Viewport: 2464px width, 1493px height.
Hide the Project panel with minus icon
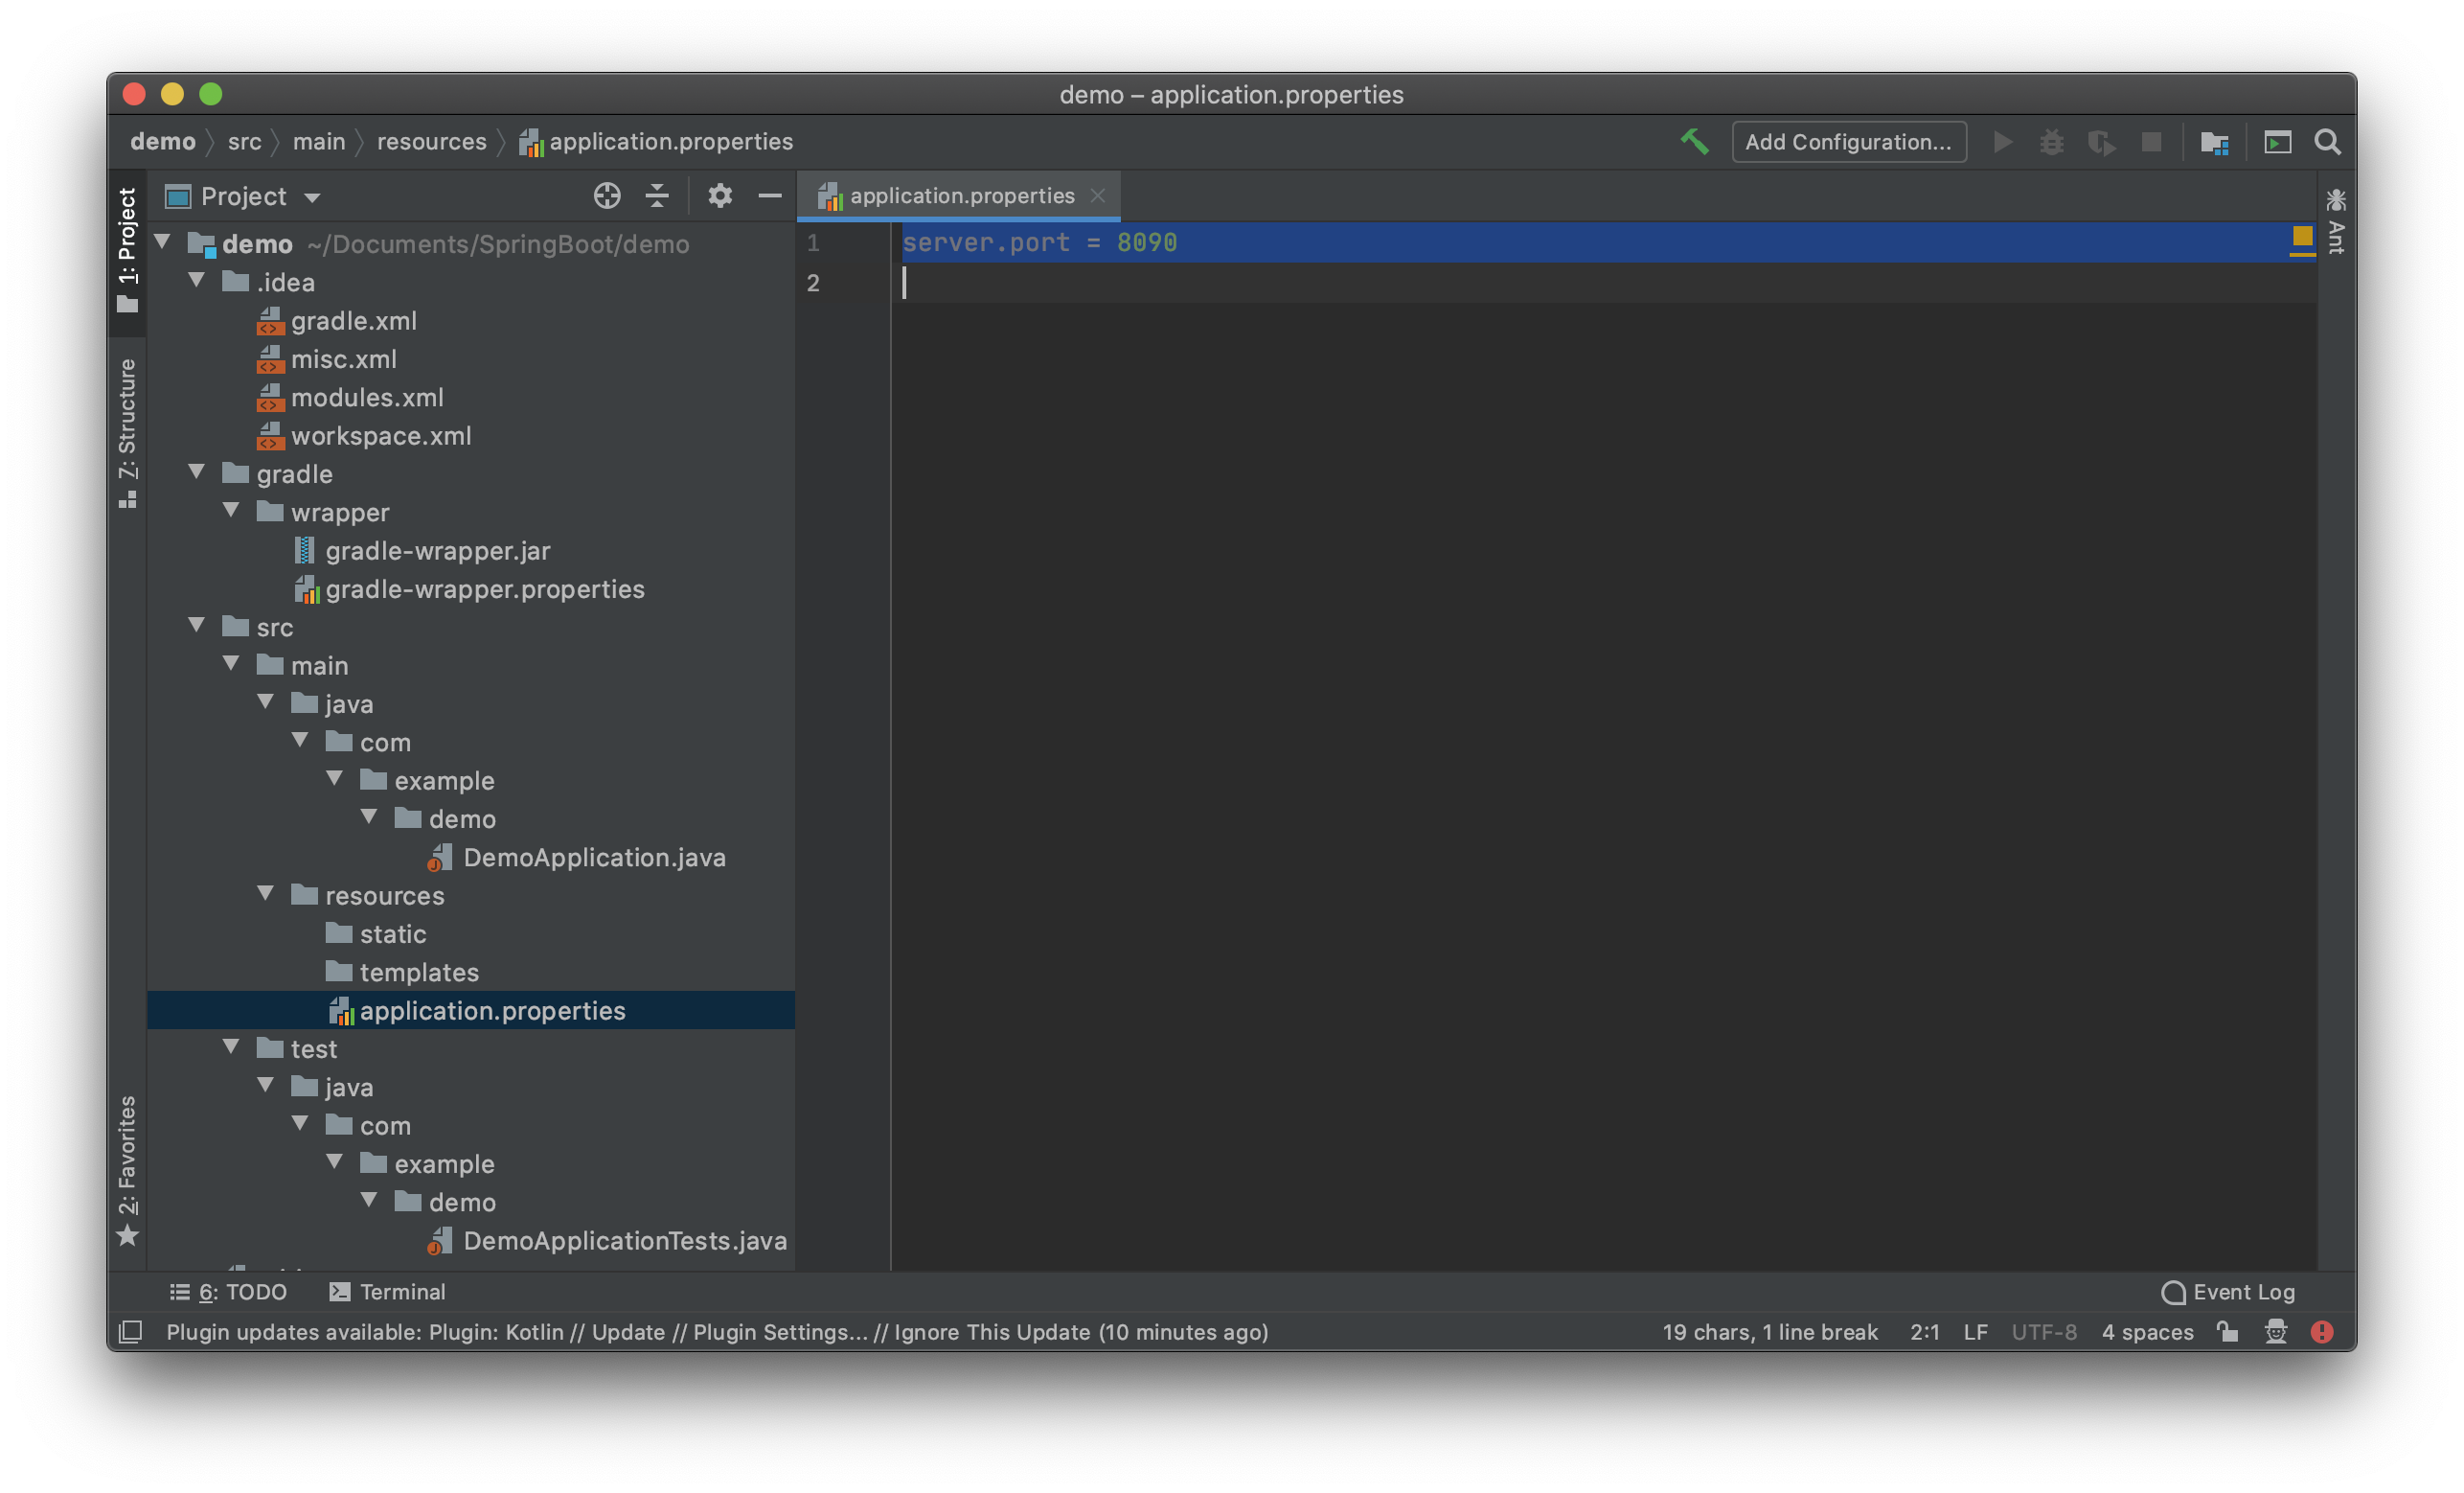point(769,196)
